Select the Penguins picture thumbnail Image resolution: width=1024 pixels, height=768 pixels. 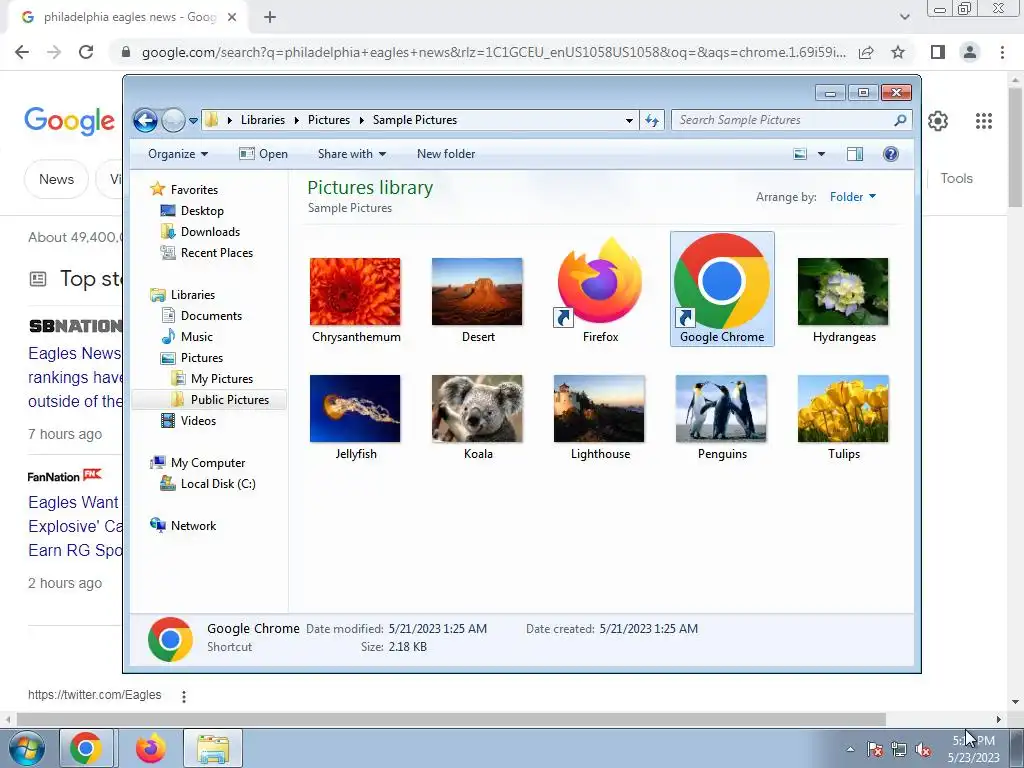(722, 409)
